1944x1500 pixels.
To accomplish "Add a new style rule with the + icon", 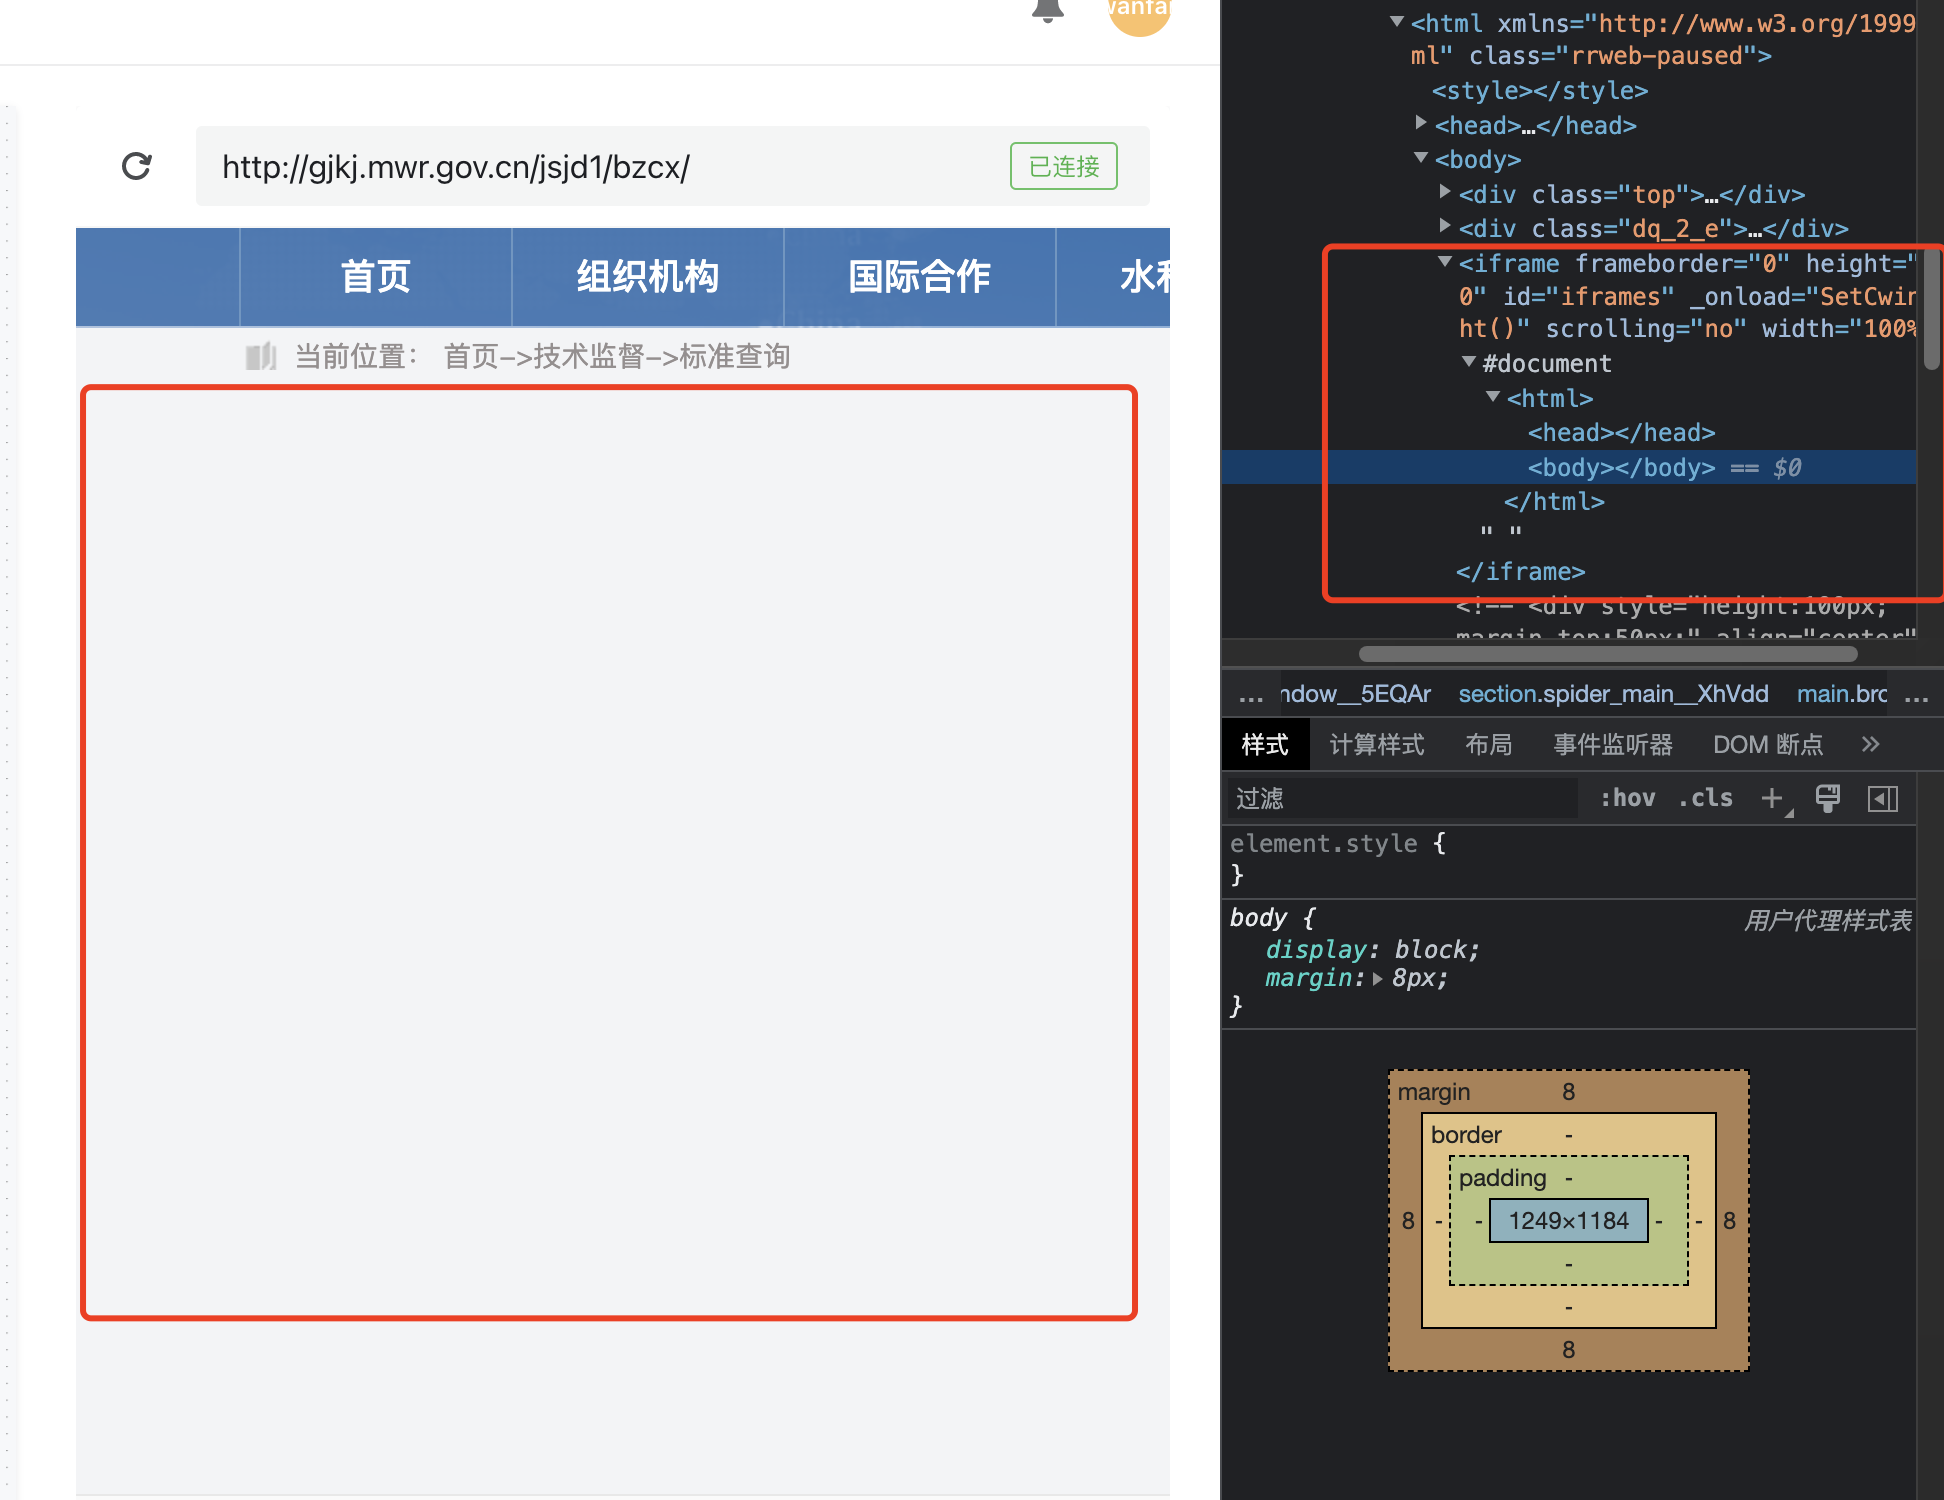I will pos(1773,798).
